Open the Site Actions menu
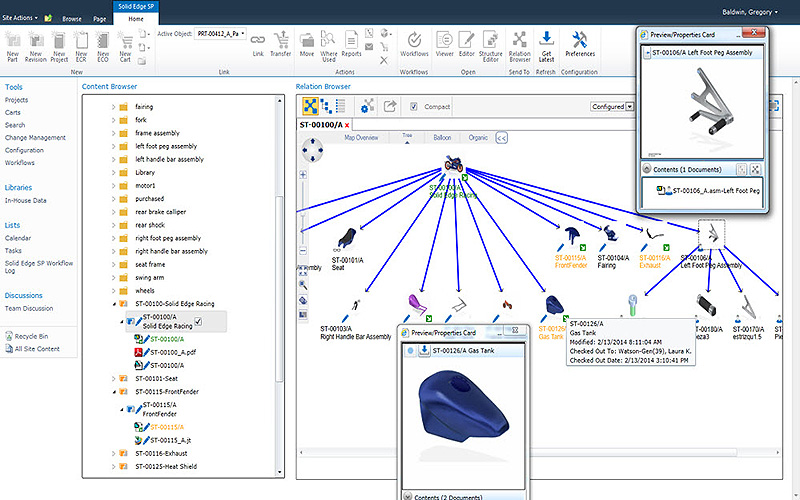800x500 pixels. pyautogui.click(x=20, y=18)
